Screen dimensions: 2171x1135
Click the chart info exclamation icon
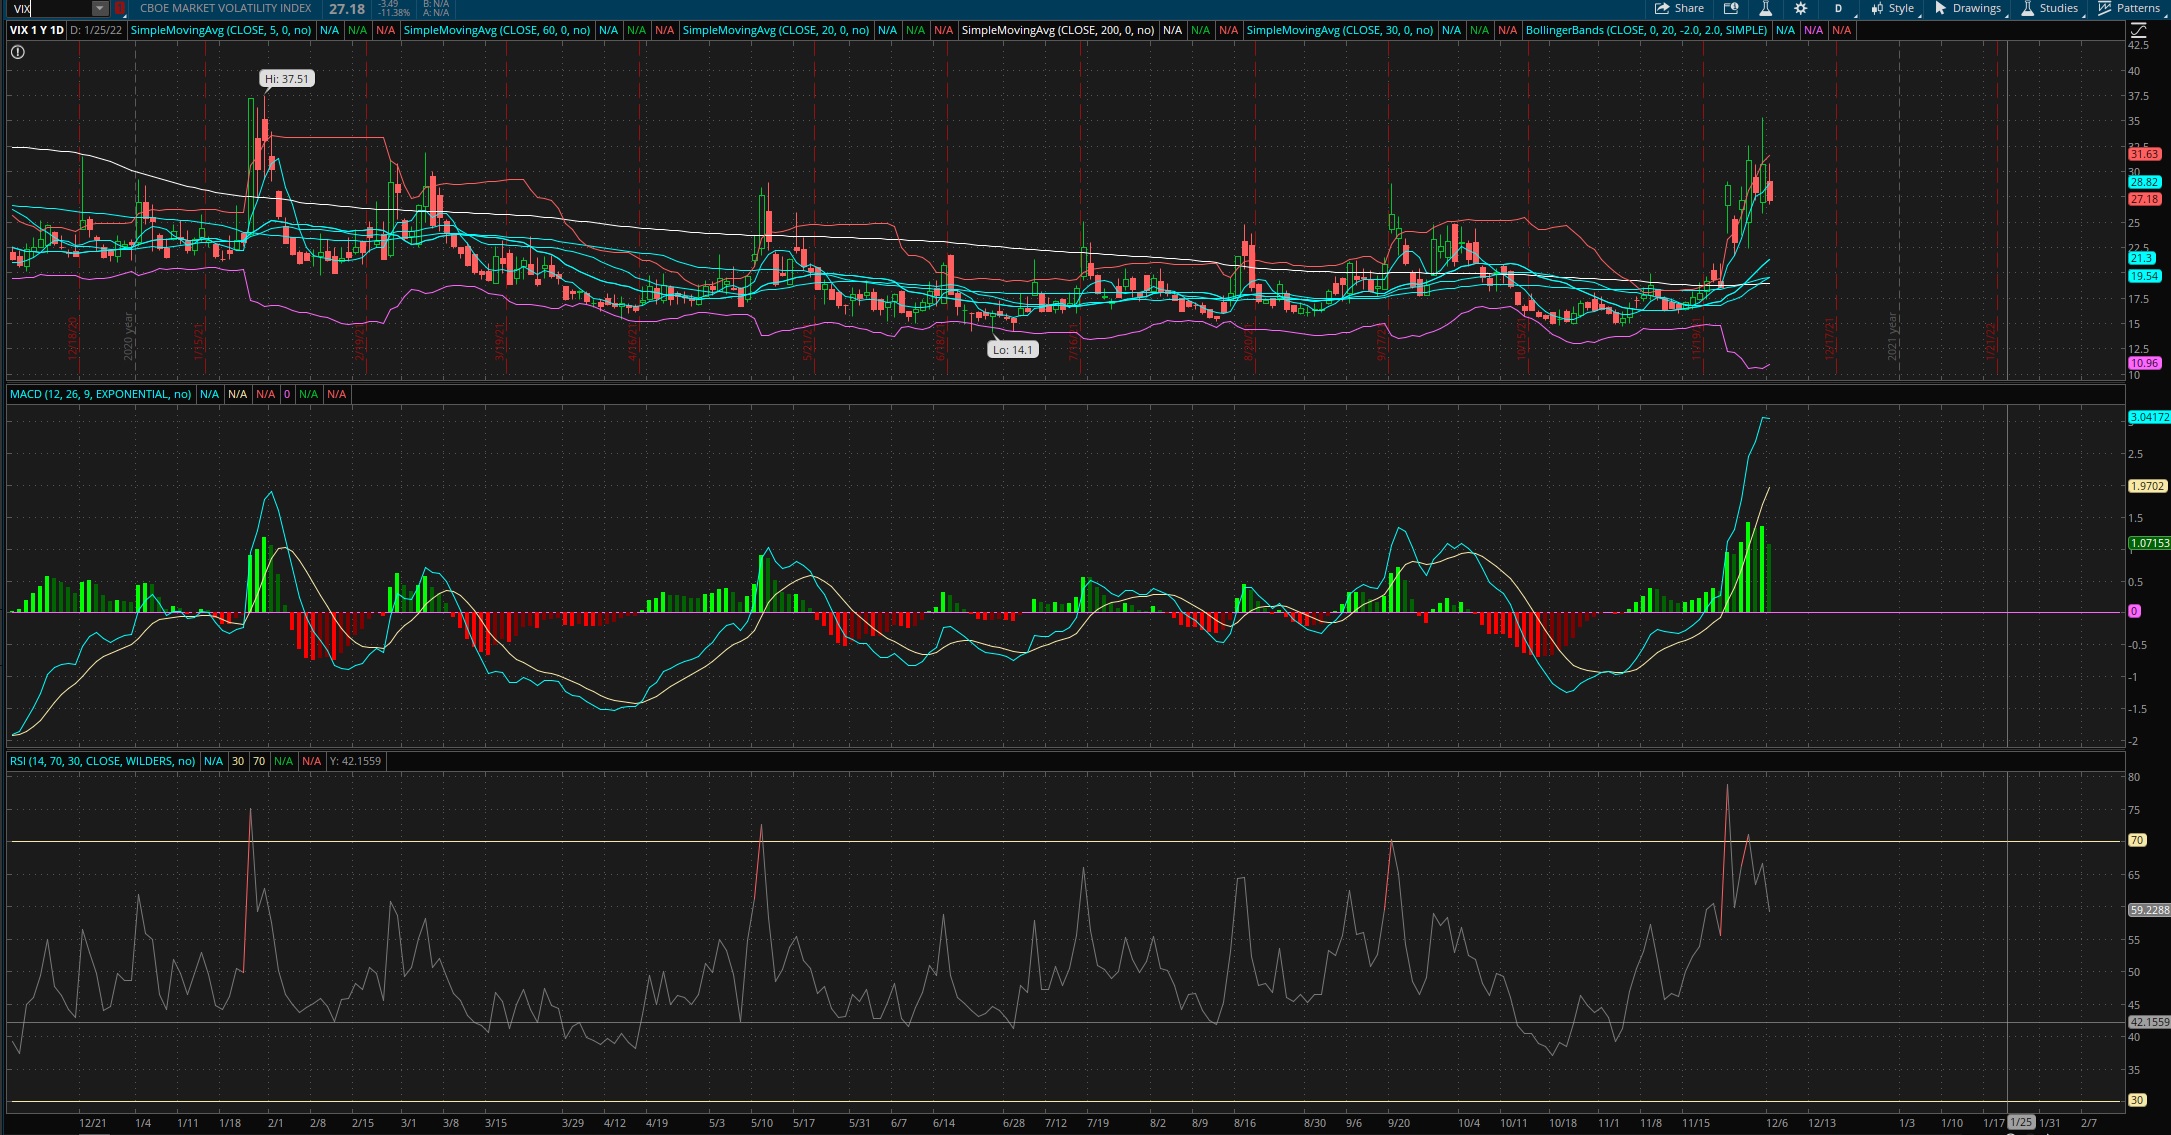(17, 52)
